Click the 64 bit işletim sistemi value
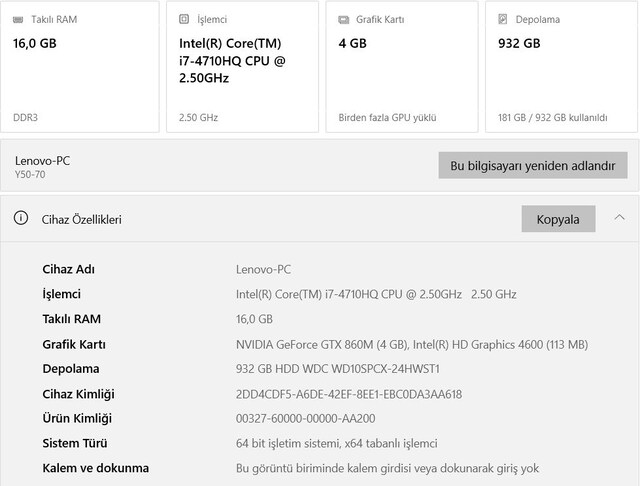 (337, 444)
